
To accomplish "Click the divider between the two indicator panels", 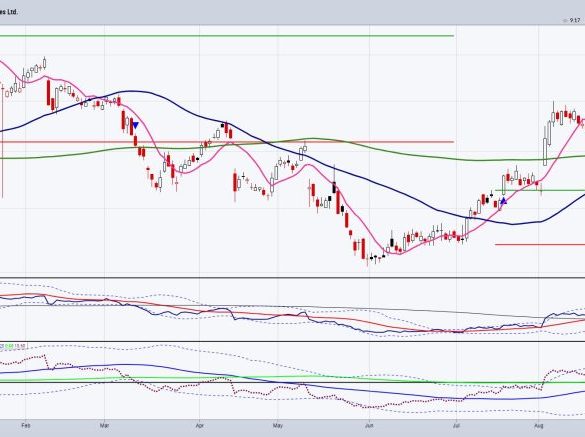I will 292,341.
